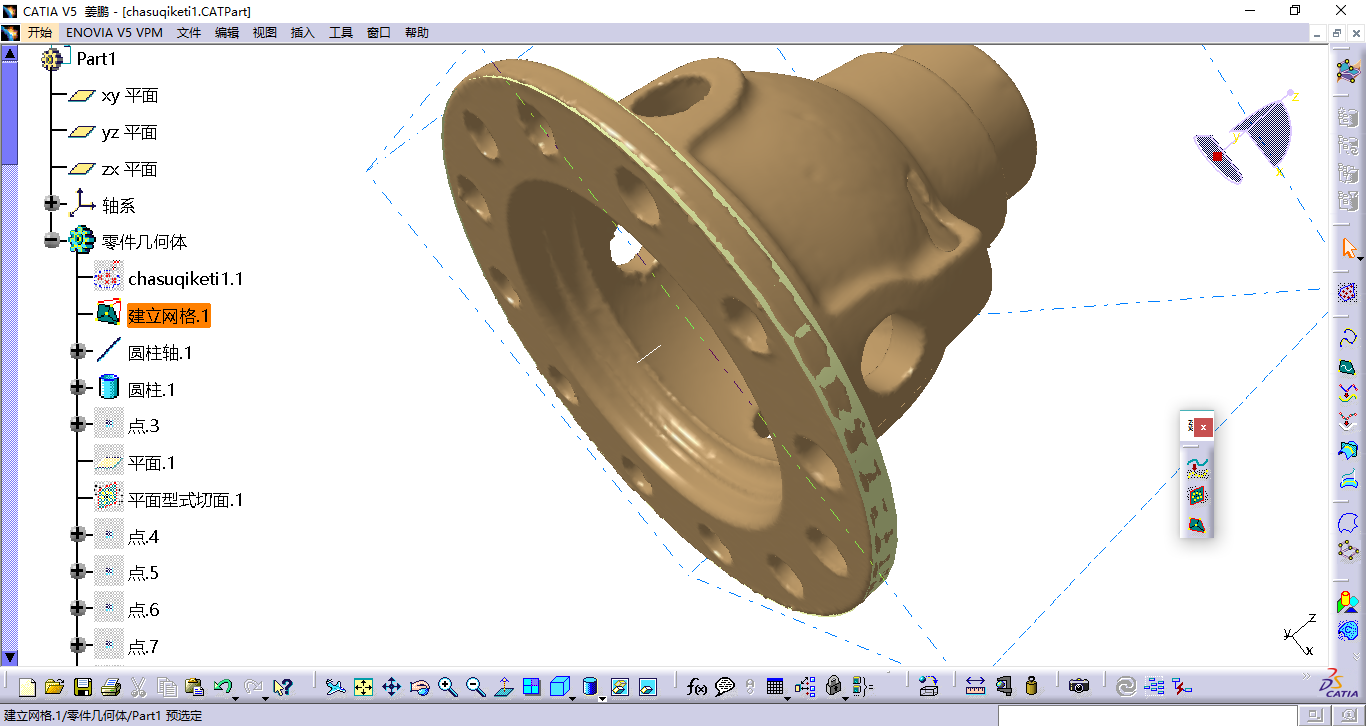The width and height of the screenshot is (1366, 726).
Task: Open the Formula f(x) tool
Action: (697, 687)
